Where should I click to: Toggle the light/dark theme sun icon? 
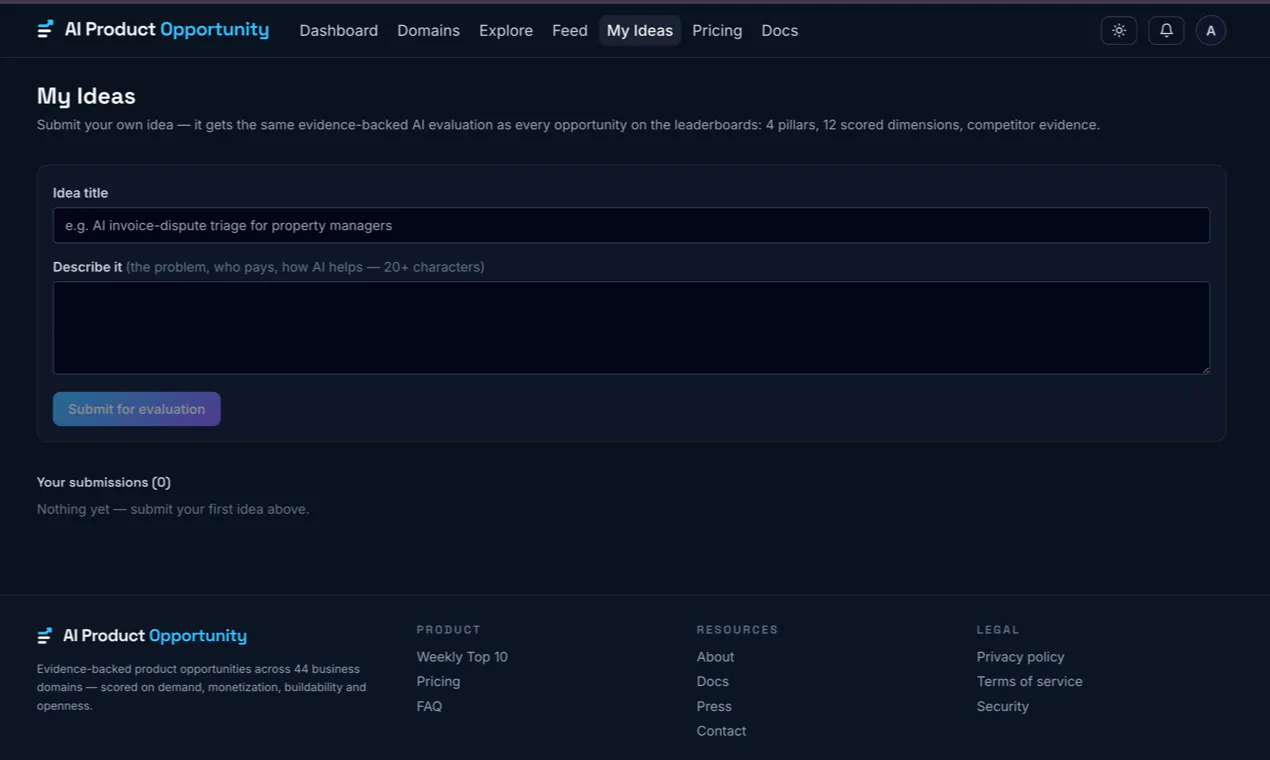(x=1118, y=30)
